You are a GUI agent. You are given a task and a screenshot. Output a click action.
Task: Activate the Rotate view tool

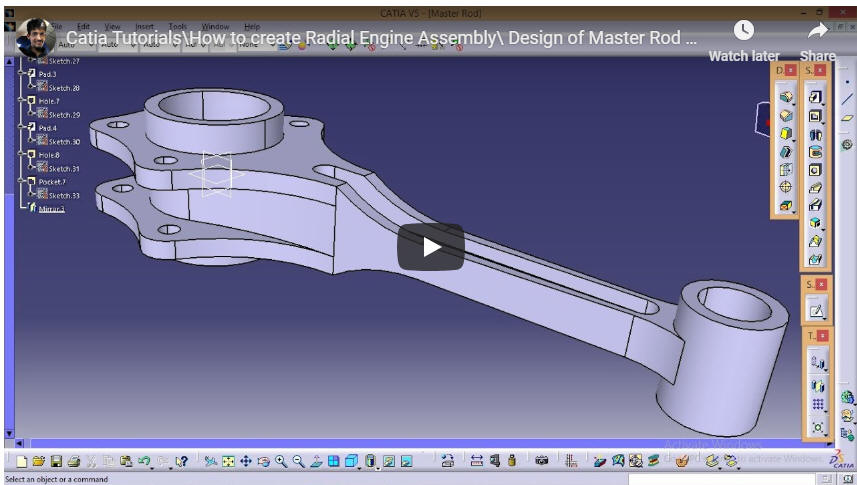pyautogui.click(x=263, y=461)
